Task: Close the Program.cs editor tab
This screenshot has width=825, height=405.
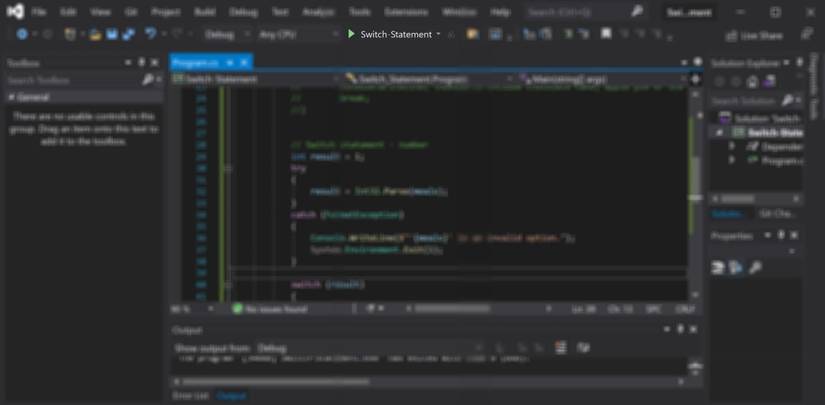Action: (245, 62)
